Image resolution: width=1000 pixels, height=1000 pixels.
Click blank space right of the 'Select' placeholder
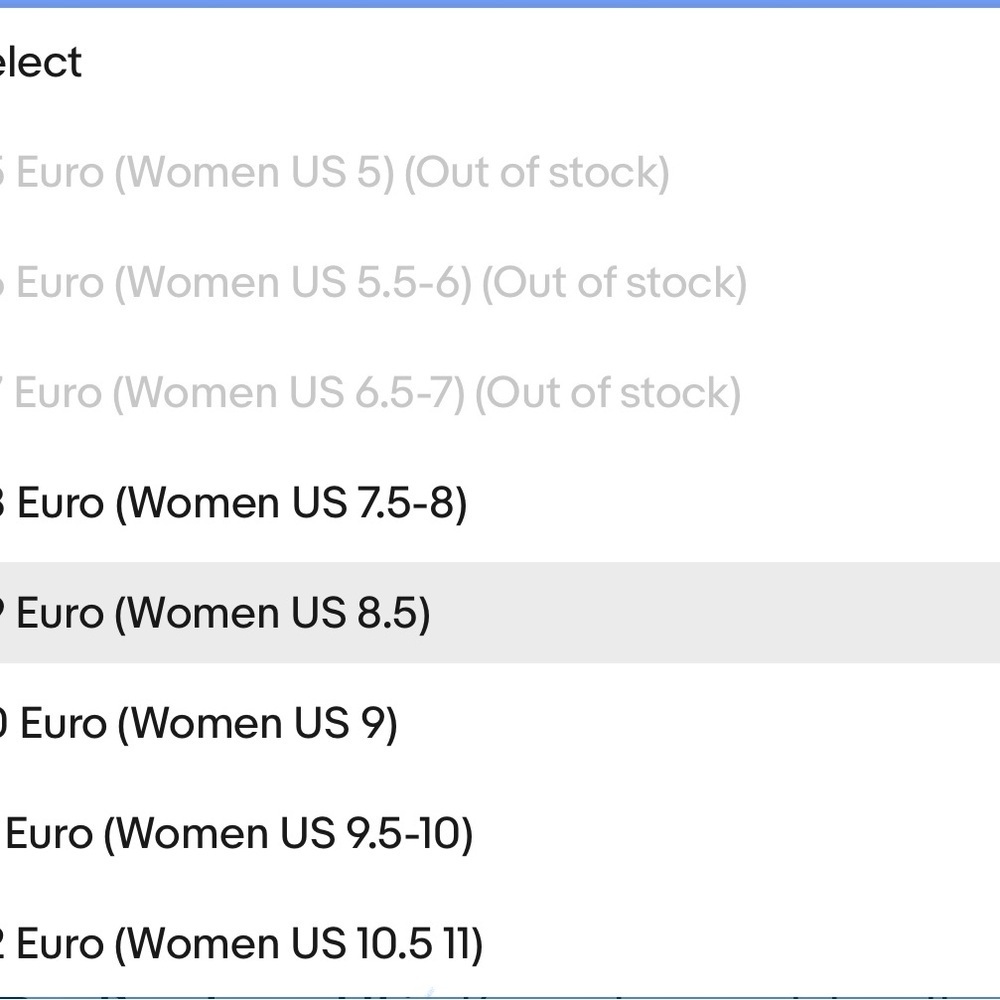(x=542, y=62)
